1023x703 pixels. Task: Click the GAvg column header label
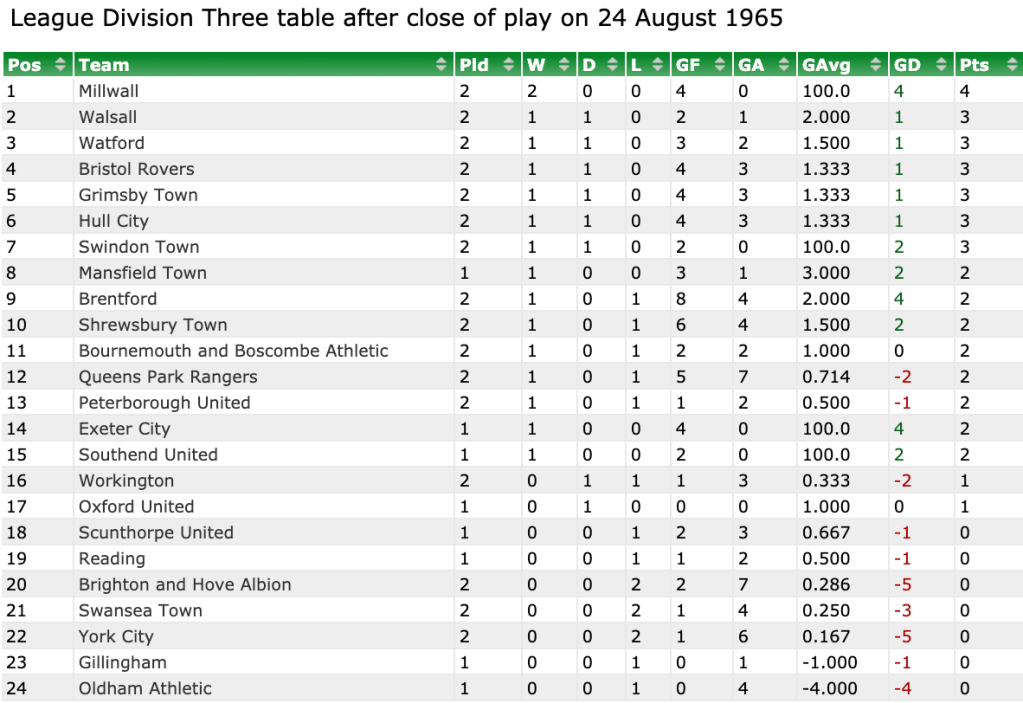826,65
